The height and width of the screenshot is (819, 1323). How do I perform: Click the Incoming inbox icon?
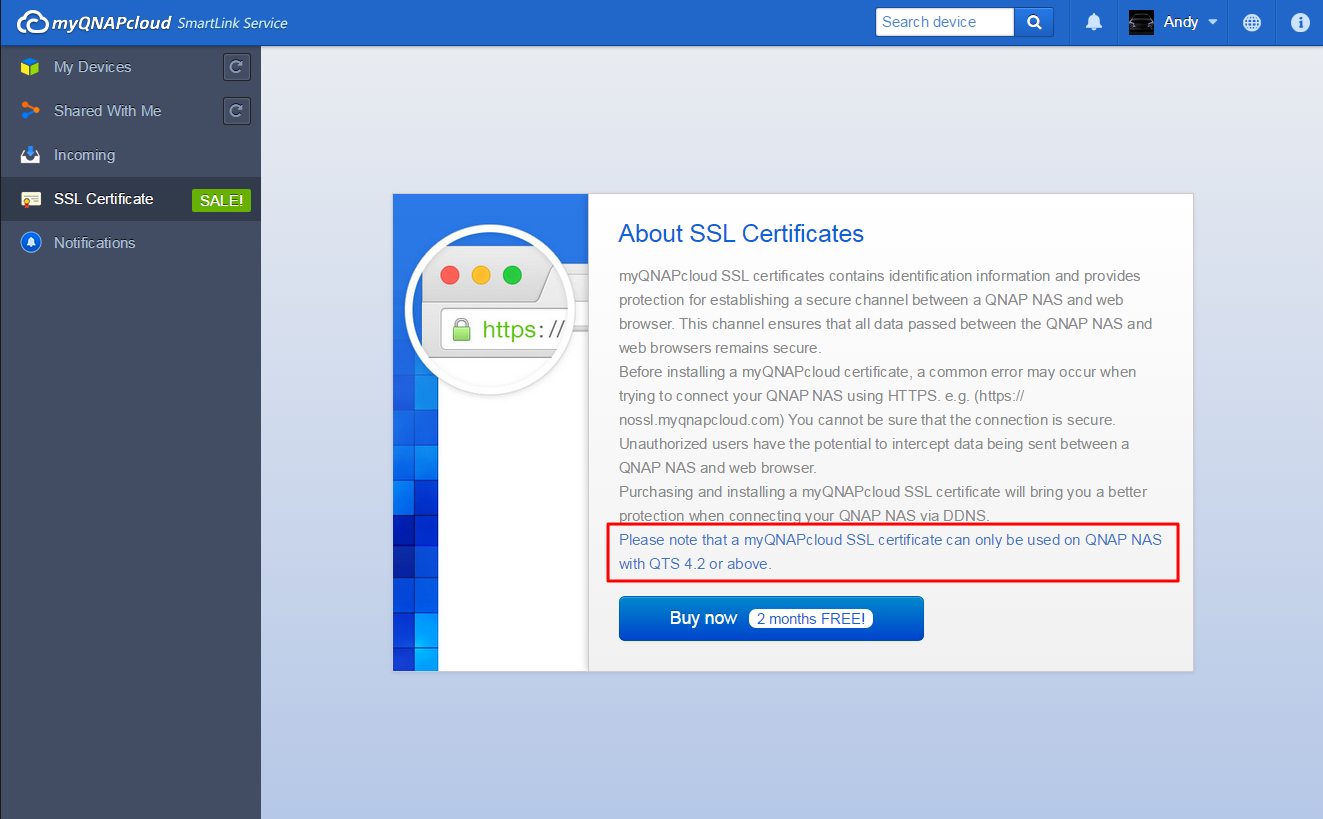tap(31, 155)
